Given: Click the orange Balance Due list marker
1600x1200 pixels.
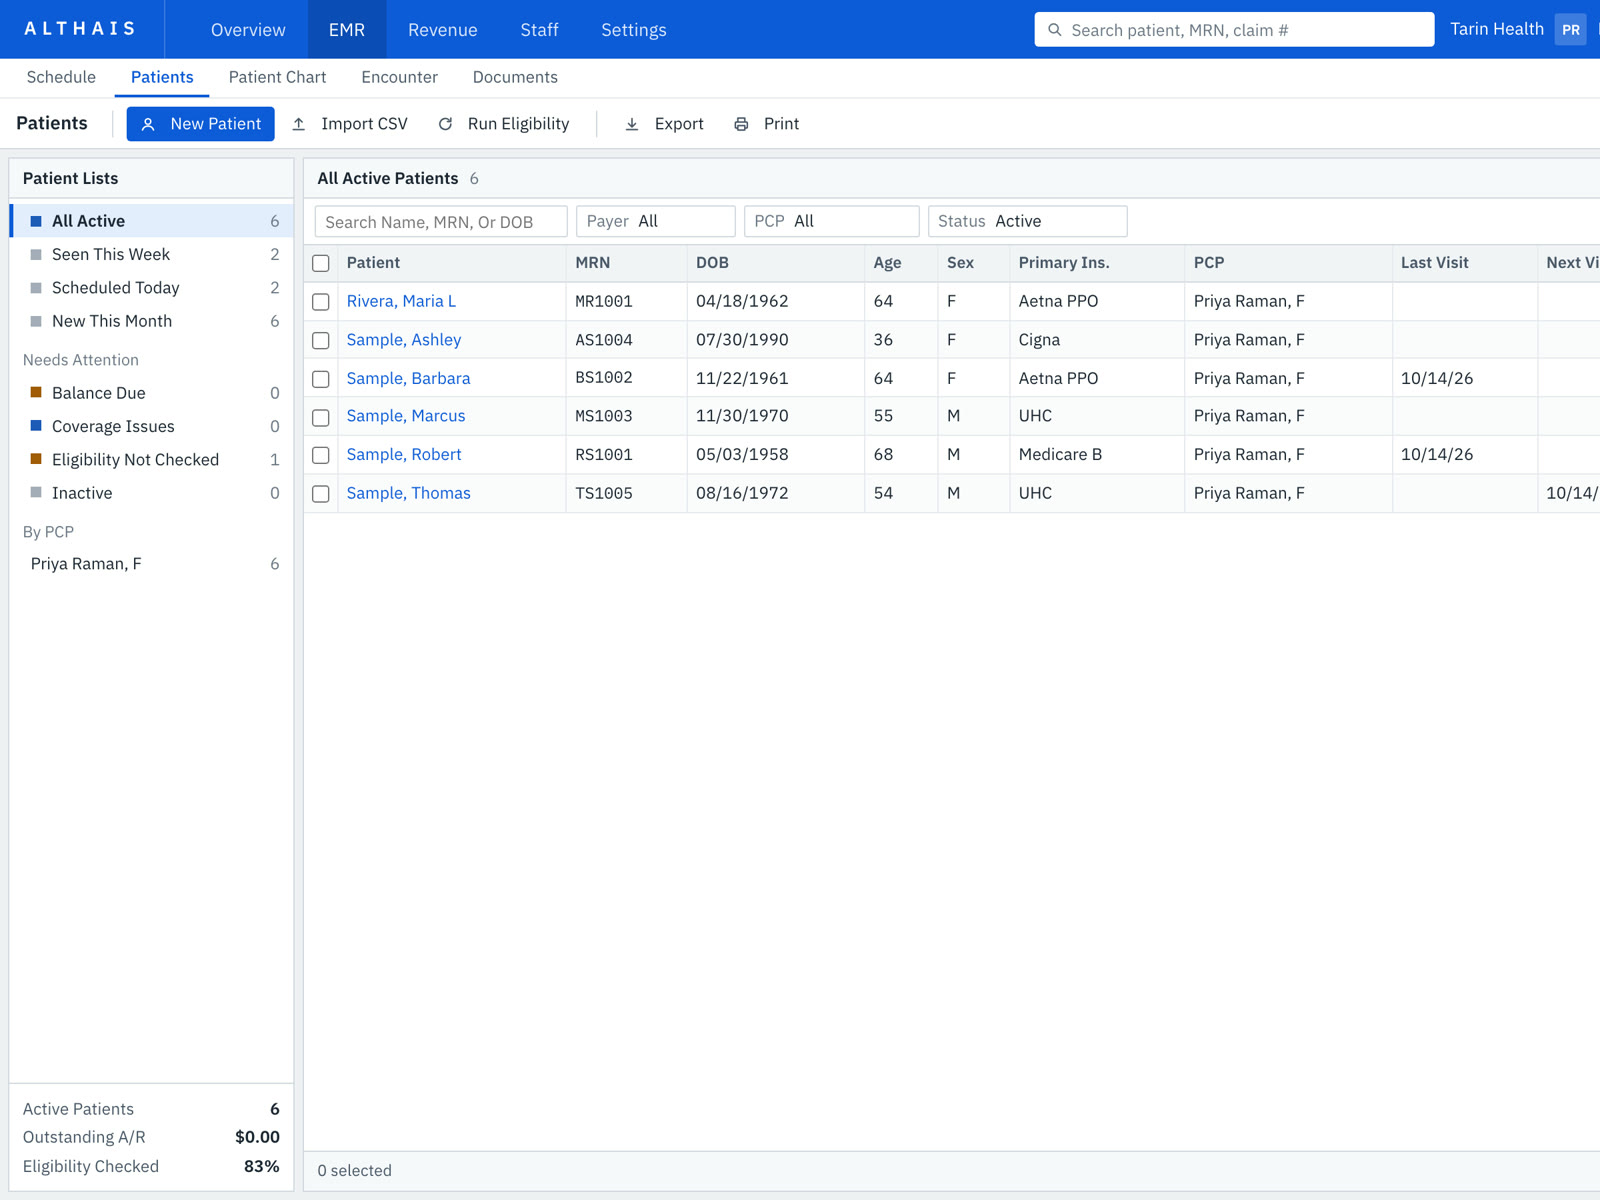Looking at the screenshot, I should click(36, 392).
